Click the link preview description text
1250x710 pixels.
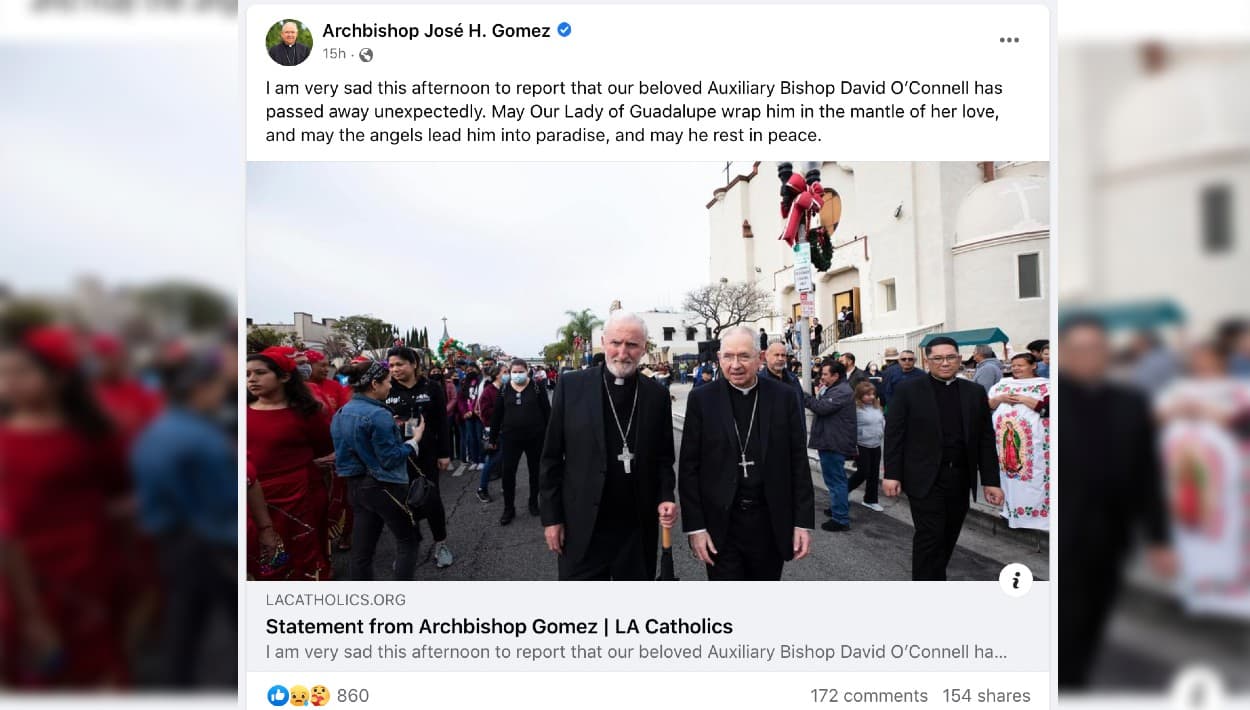(636, 652)
